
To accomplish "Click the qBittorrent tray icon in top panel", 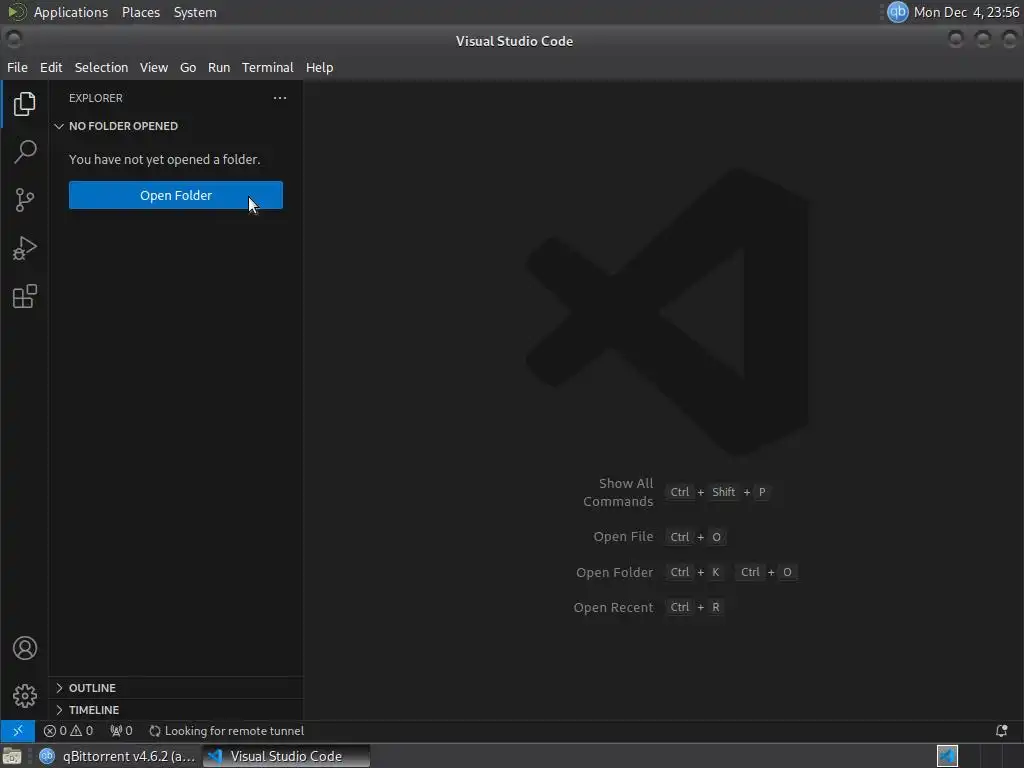I will point(897,12).
